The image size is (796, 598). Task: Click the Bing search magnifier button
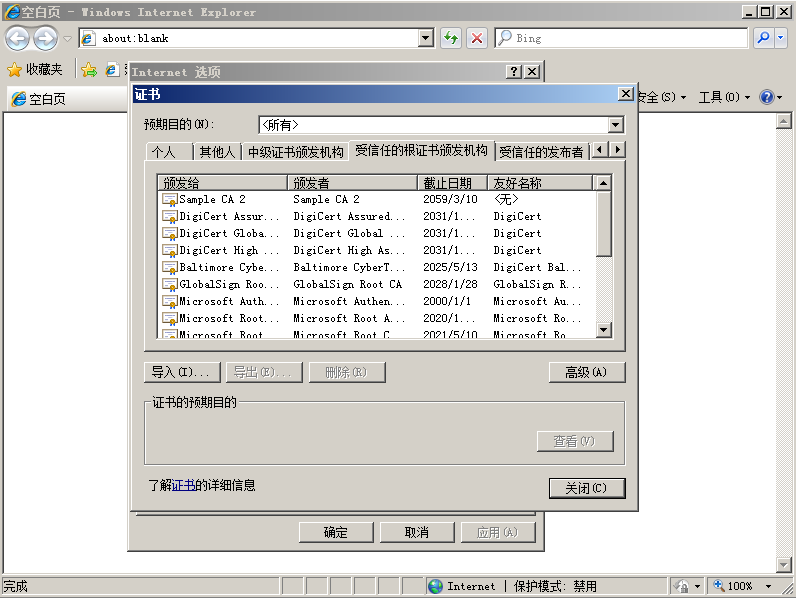point(763,38)
